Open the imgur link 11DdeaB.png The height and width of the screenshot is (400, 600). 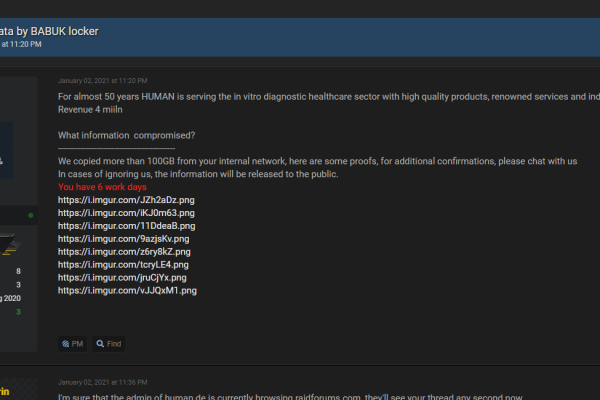[x=127, y=226]
